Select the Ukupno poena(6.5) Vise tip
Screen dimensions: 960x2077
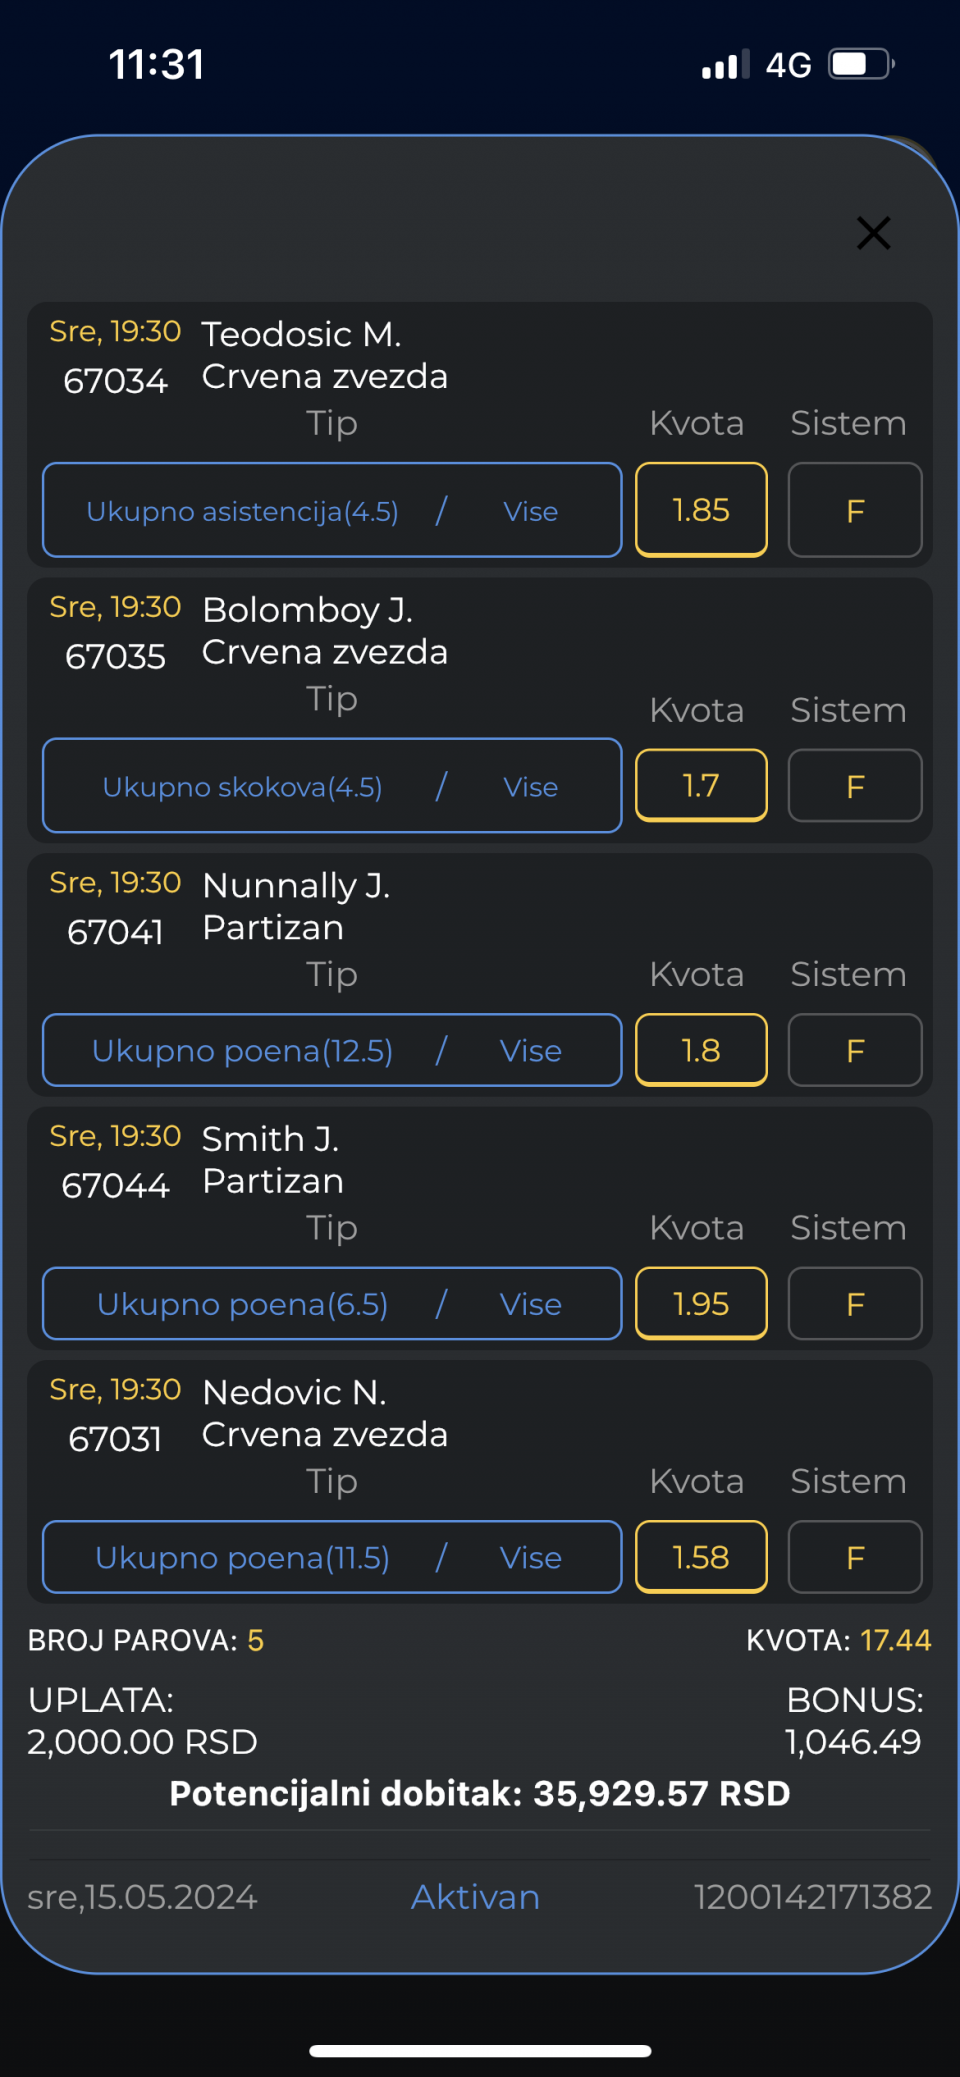click(332, 1304)
